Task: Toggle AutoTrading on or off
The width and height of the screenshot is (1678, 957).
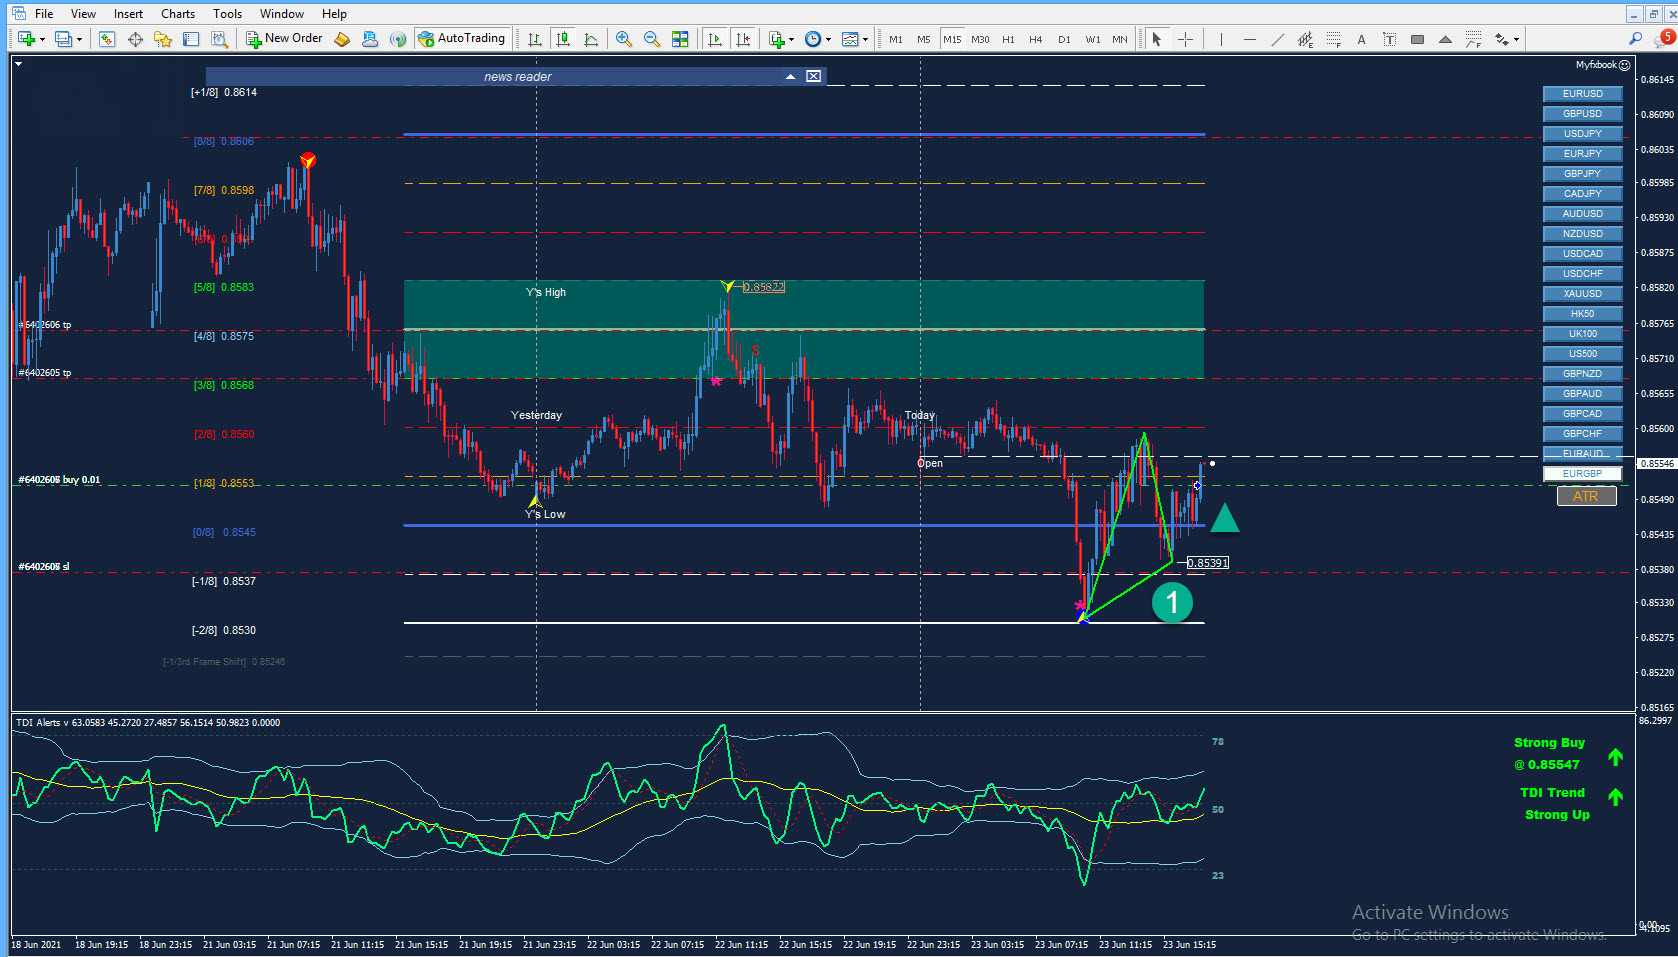Action: pyautogui.click(x=462, y=39)
